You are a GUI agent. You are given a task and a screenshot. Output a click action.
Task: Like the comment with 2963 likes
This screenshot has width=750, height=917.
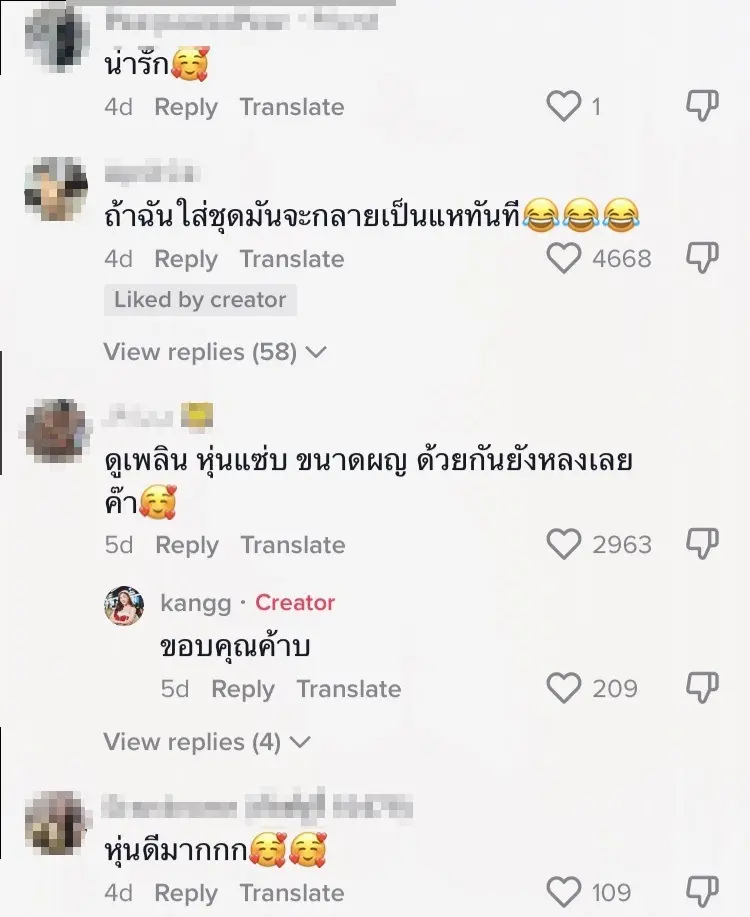click(x=565, y=545)
